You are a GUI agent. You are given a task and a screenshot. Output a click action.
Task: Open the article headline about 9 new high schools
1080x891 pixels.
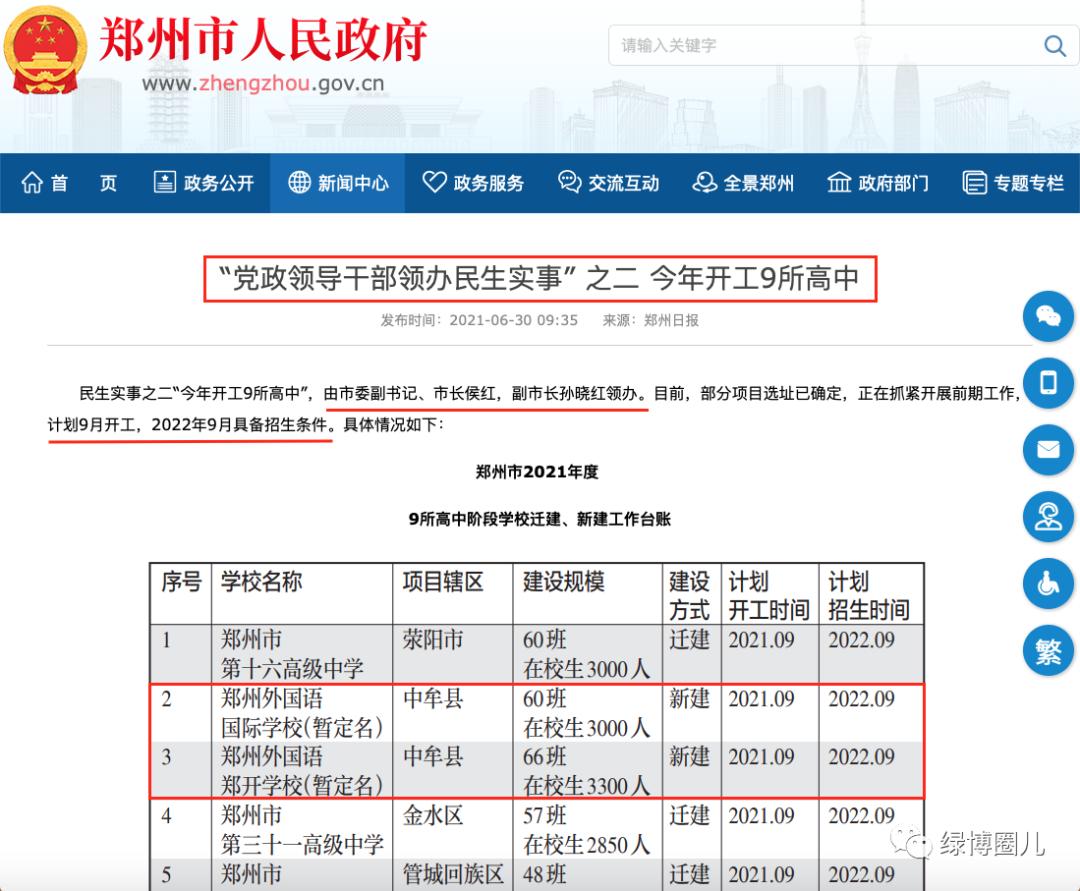tap(540, 281)
